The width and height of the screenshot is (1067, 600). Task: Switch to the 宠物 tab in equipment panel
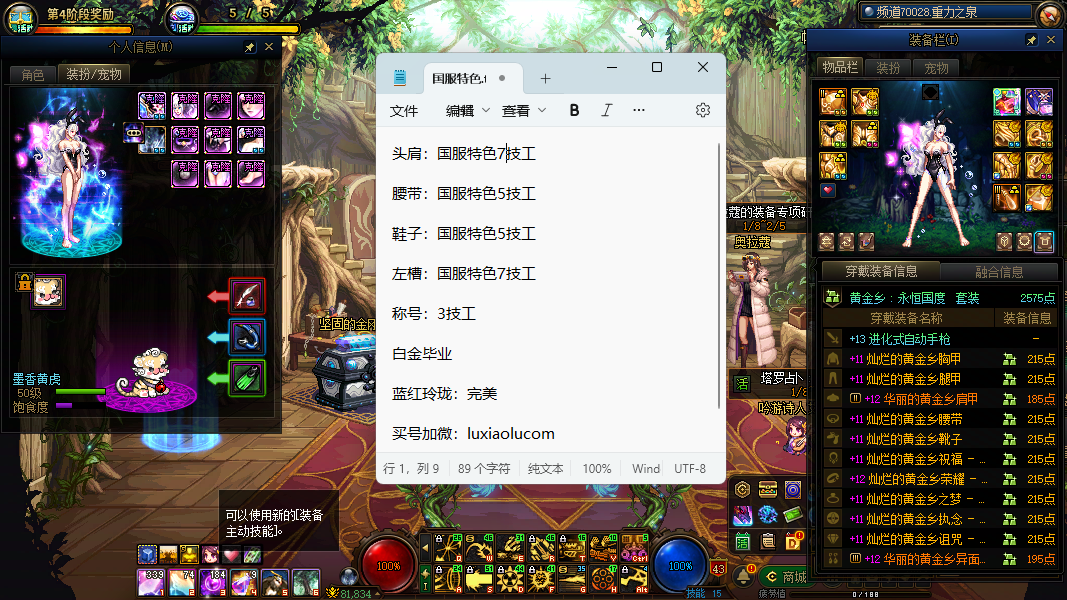pyautogui.click(x=936, y=68)
